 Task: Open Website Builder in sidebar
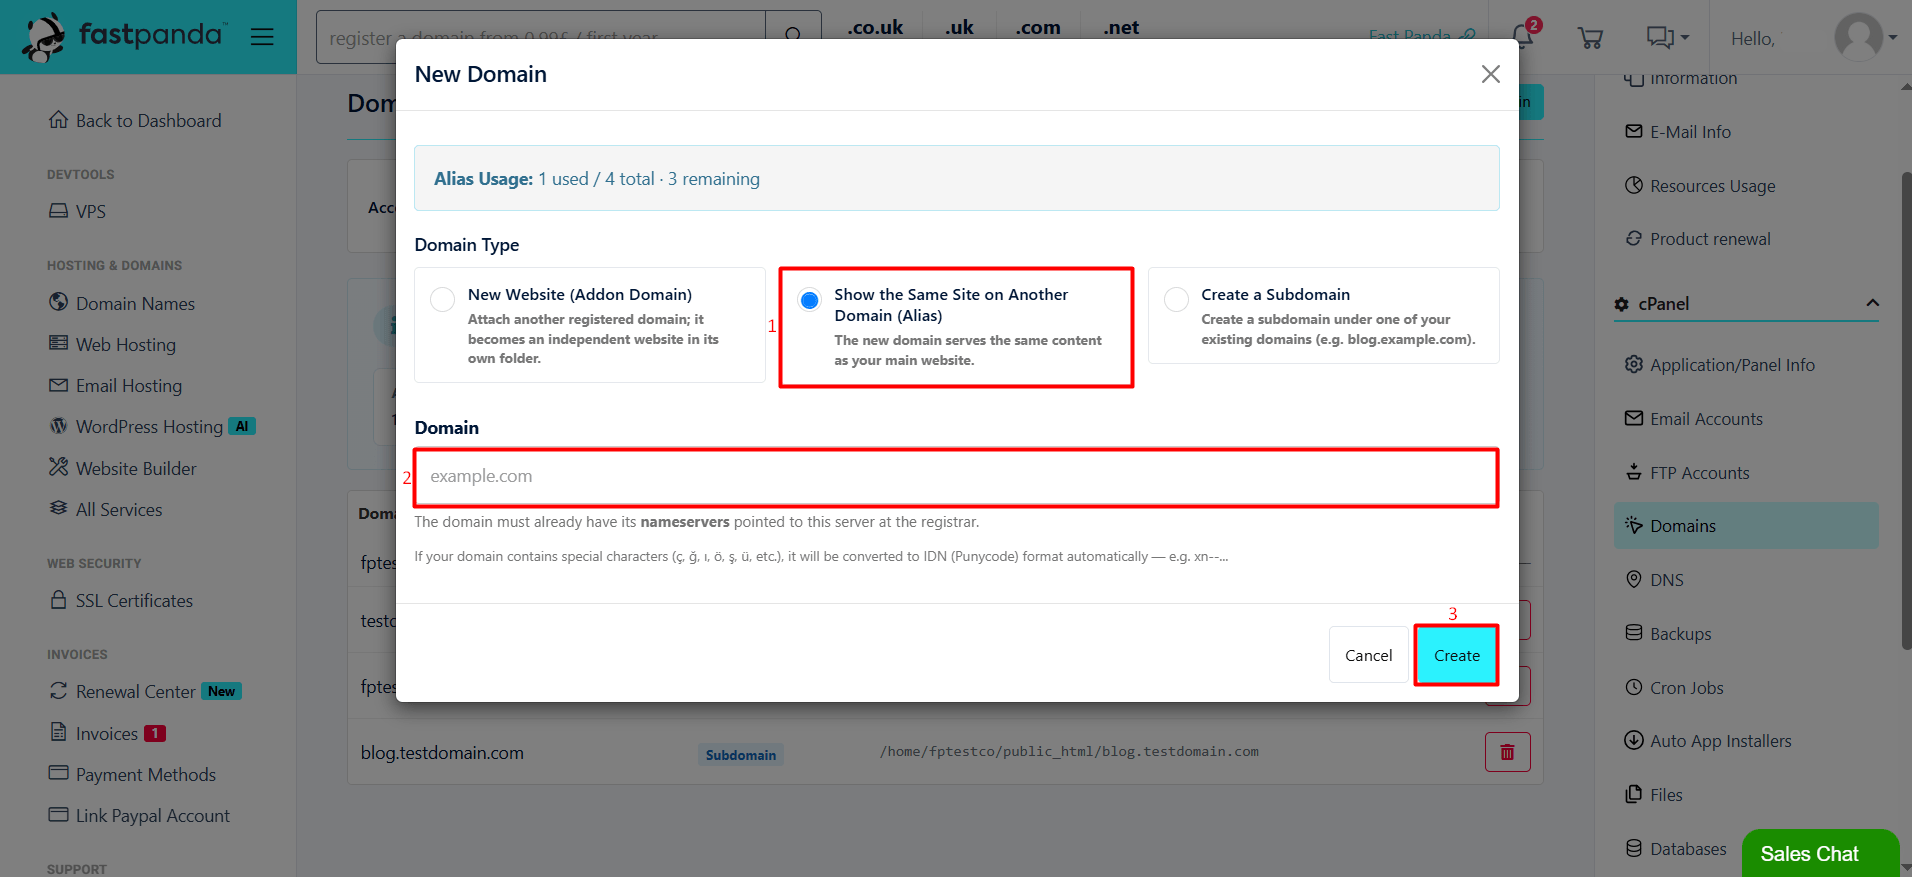[x=122, y=468]
